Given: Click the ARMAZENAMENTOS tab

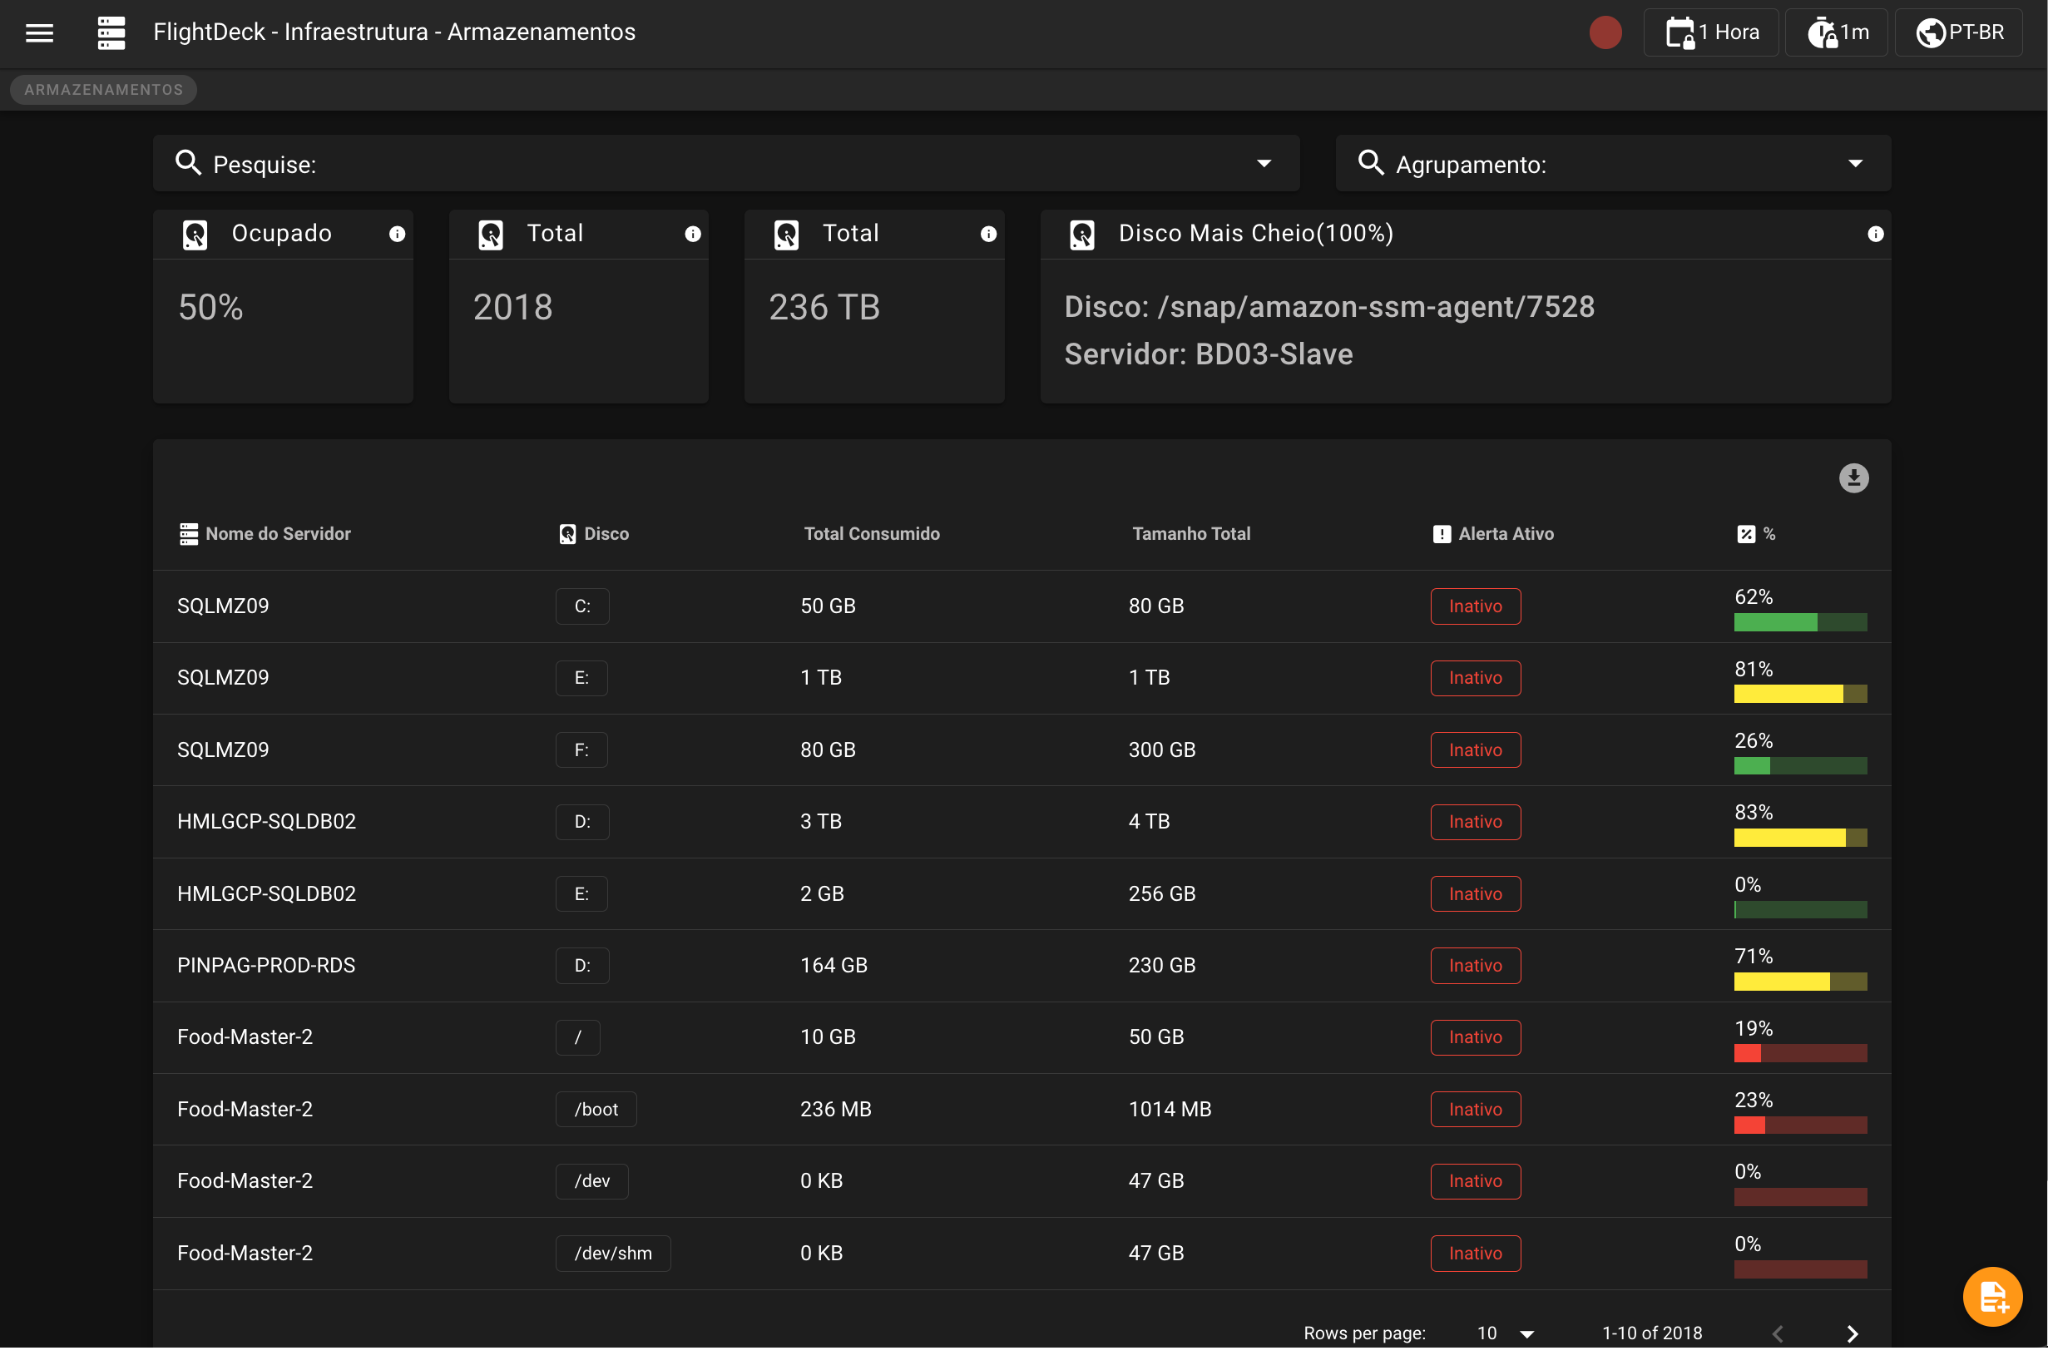Looking at the screenshot, I should pyautogui.click(x=102, y=90).
